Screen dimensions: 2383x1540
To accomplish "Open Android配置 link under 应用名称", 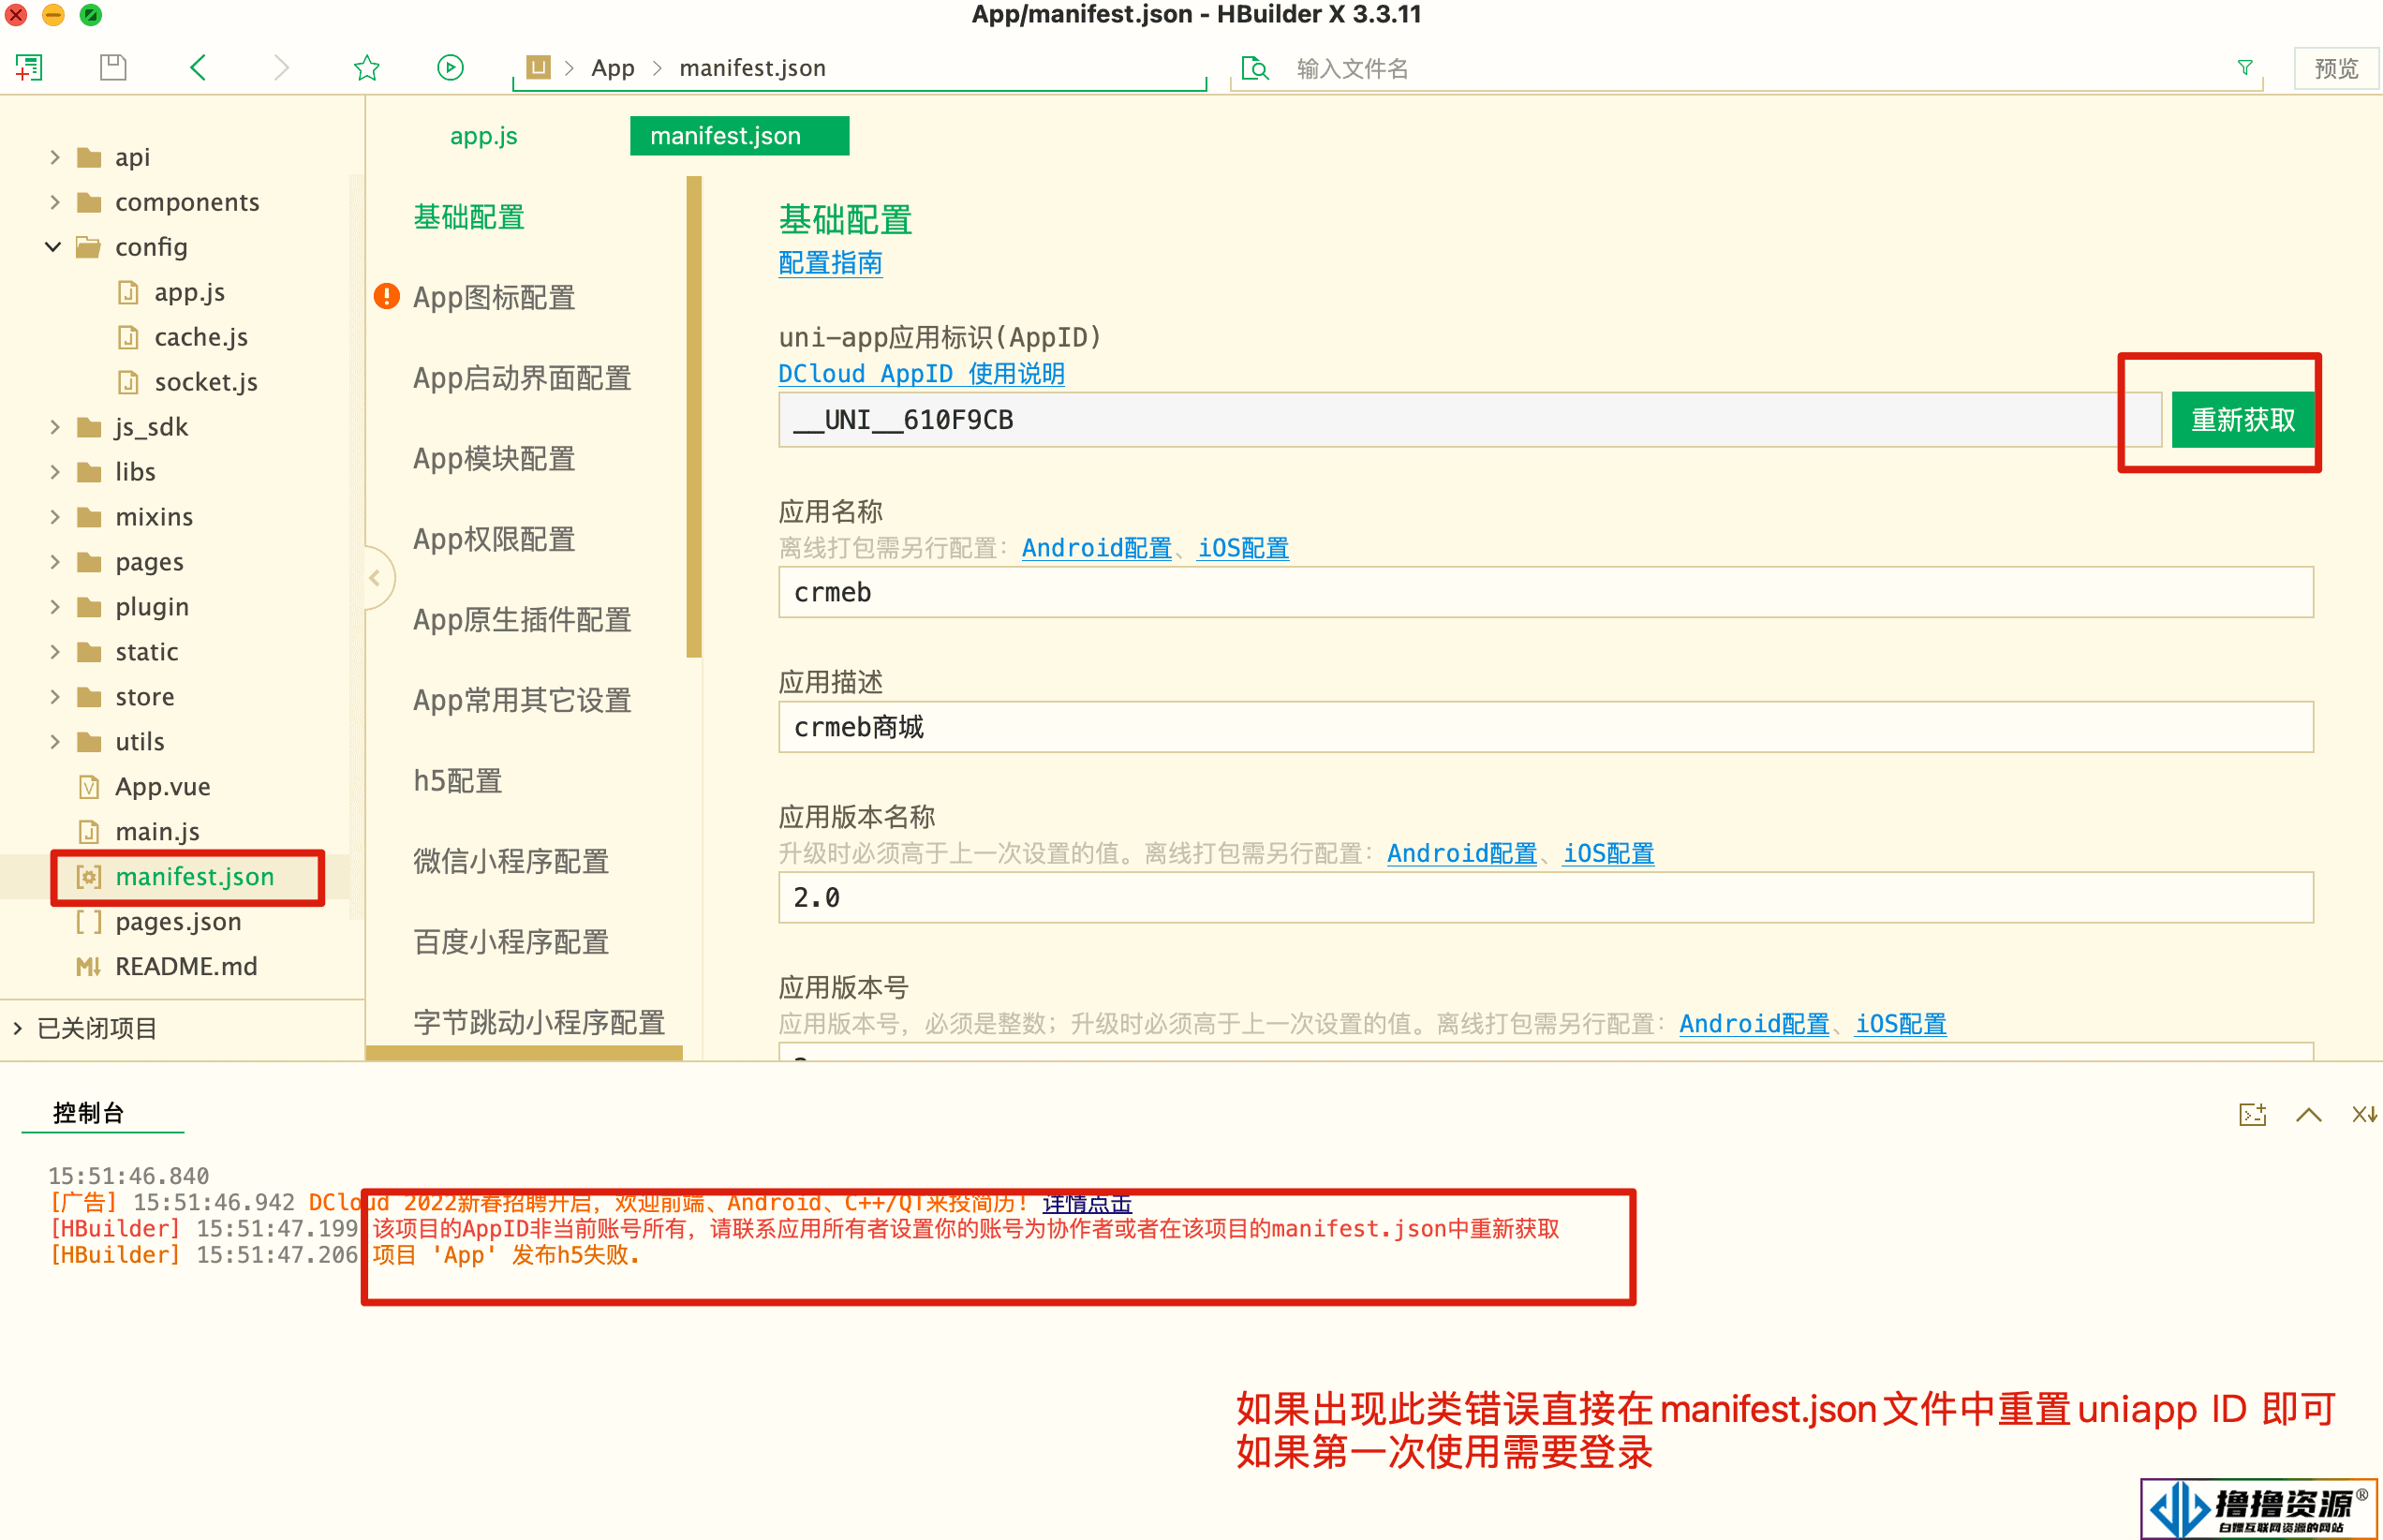I will coord(1096,548).
